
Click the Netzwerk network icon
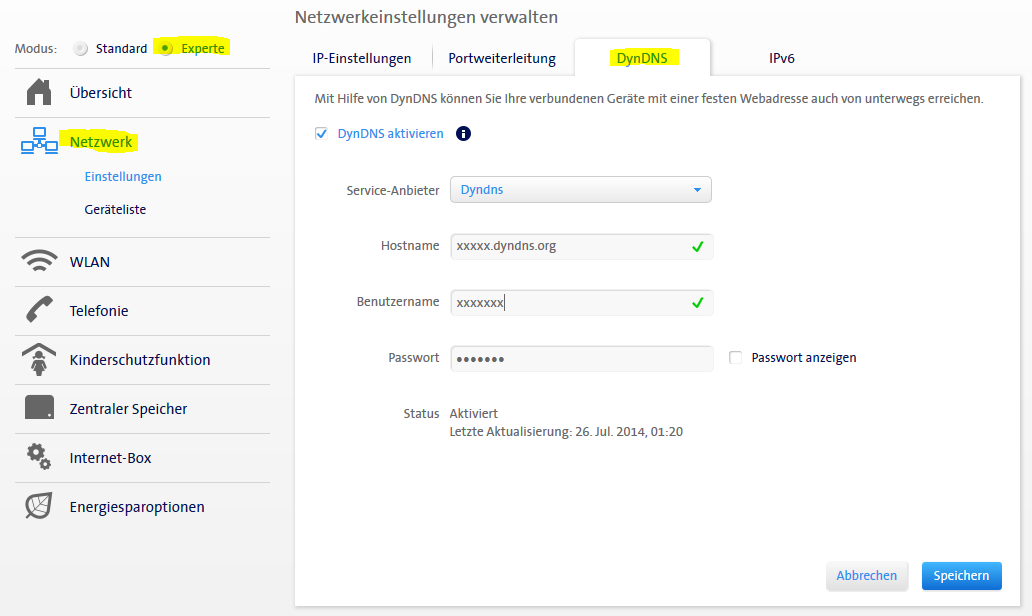click(x=39, y=142)
